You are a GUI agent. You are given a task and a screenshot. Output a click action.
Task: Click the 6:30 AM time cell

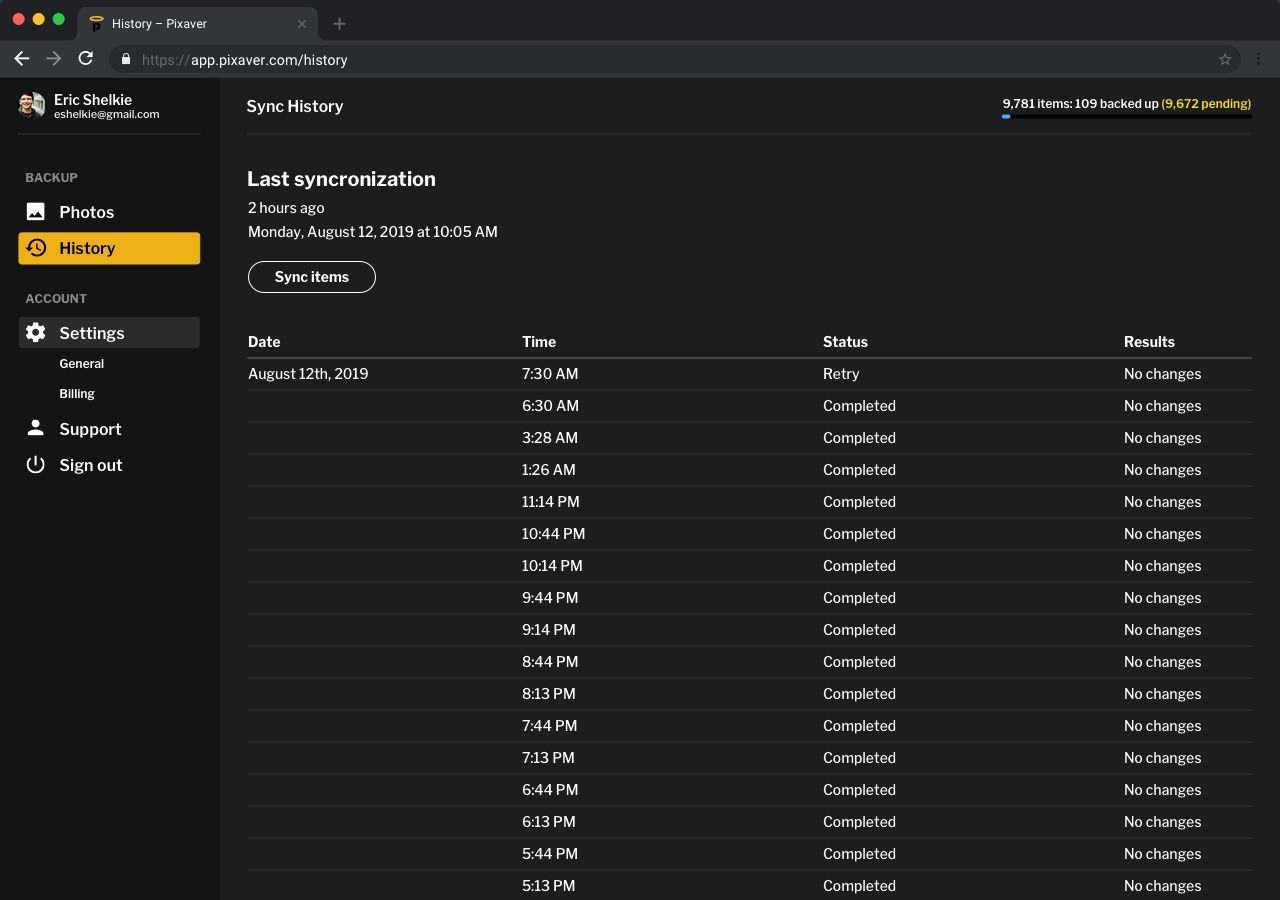pyautogui.click(x=550, y=406)
